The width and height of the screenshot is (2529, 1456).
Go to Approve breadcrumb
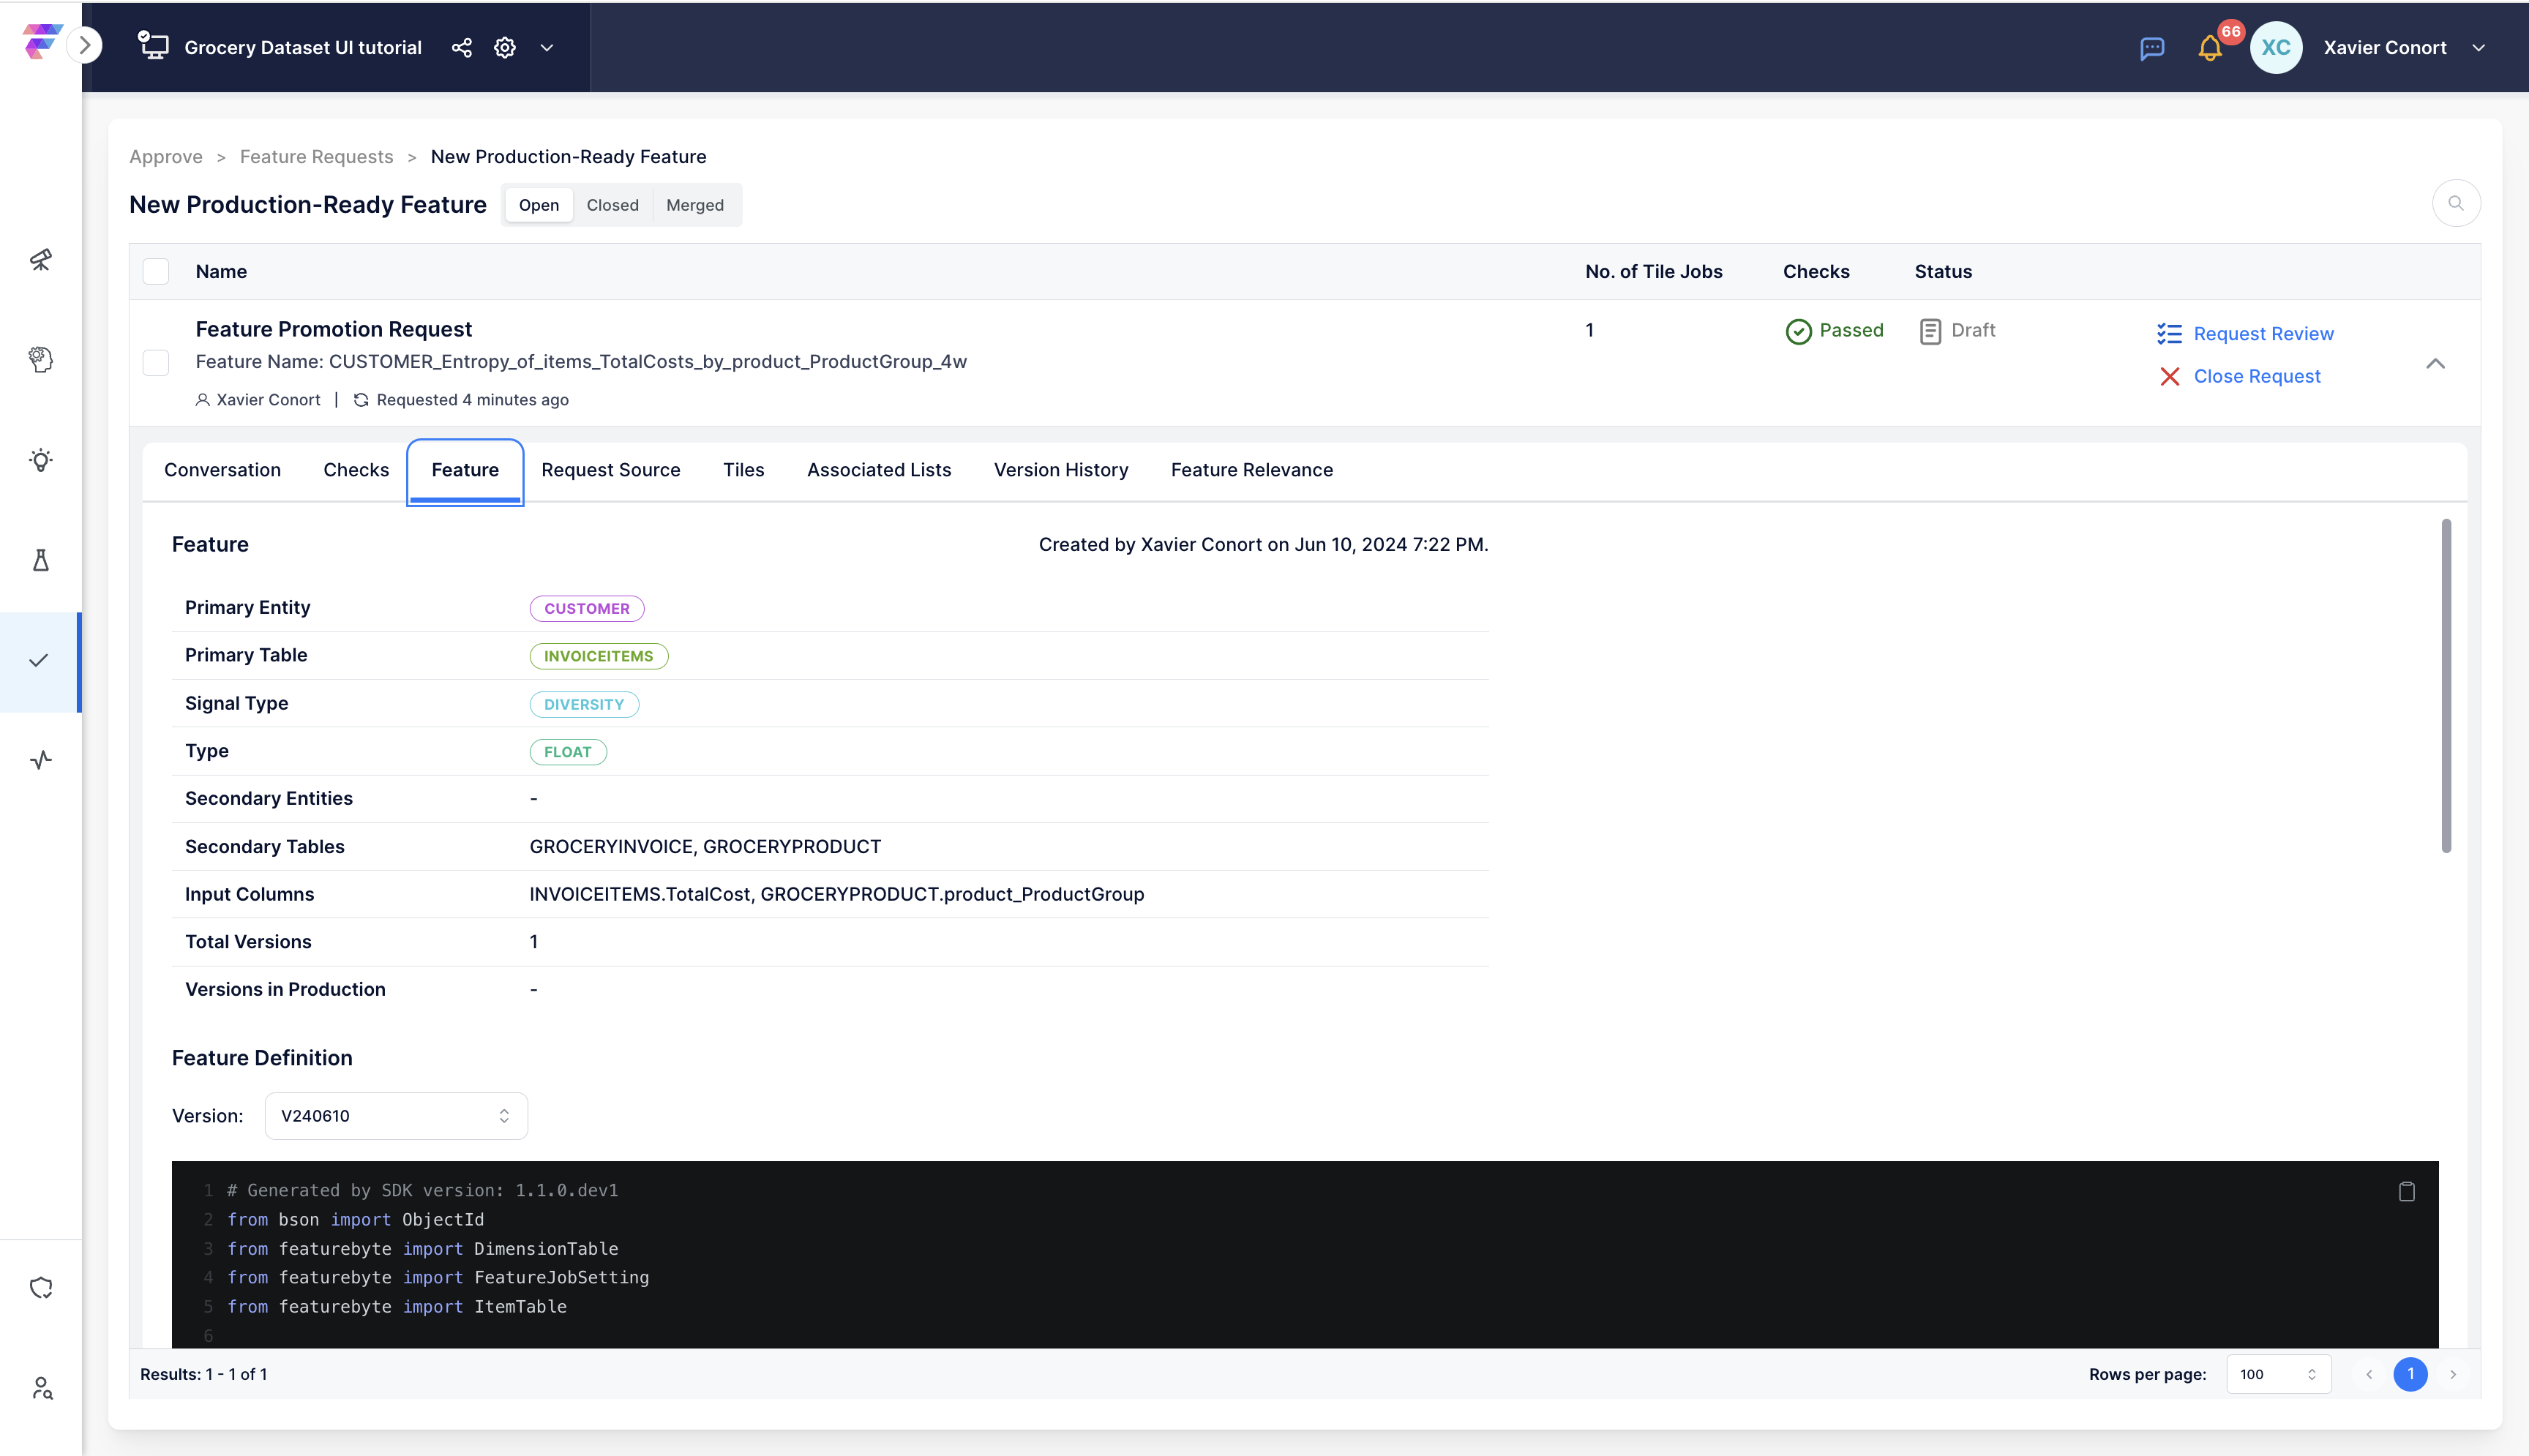[166, 157]
